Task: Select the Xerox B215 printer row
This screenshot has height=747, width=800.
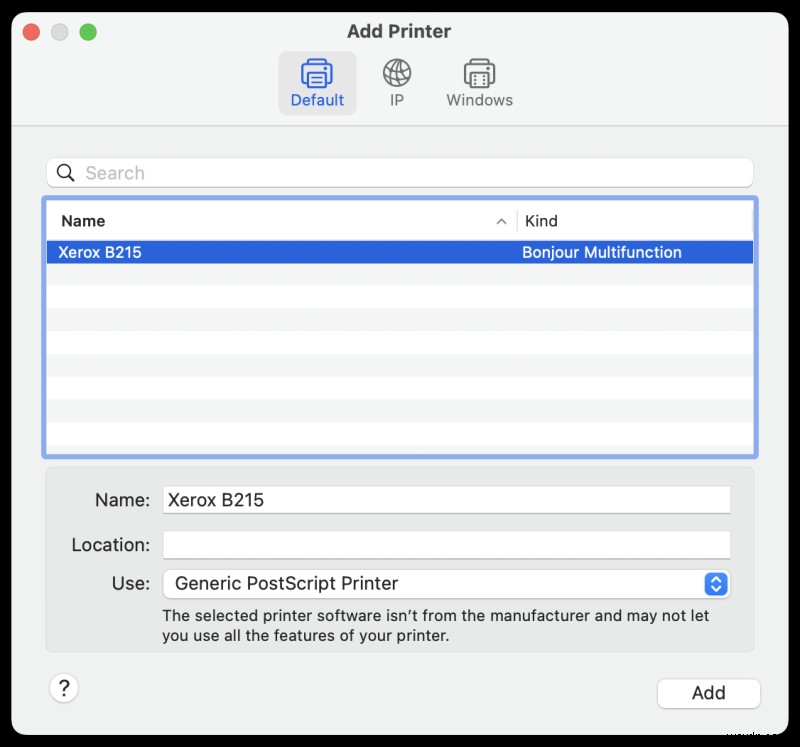Action: coord(399,252)
